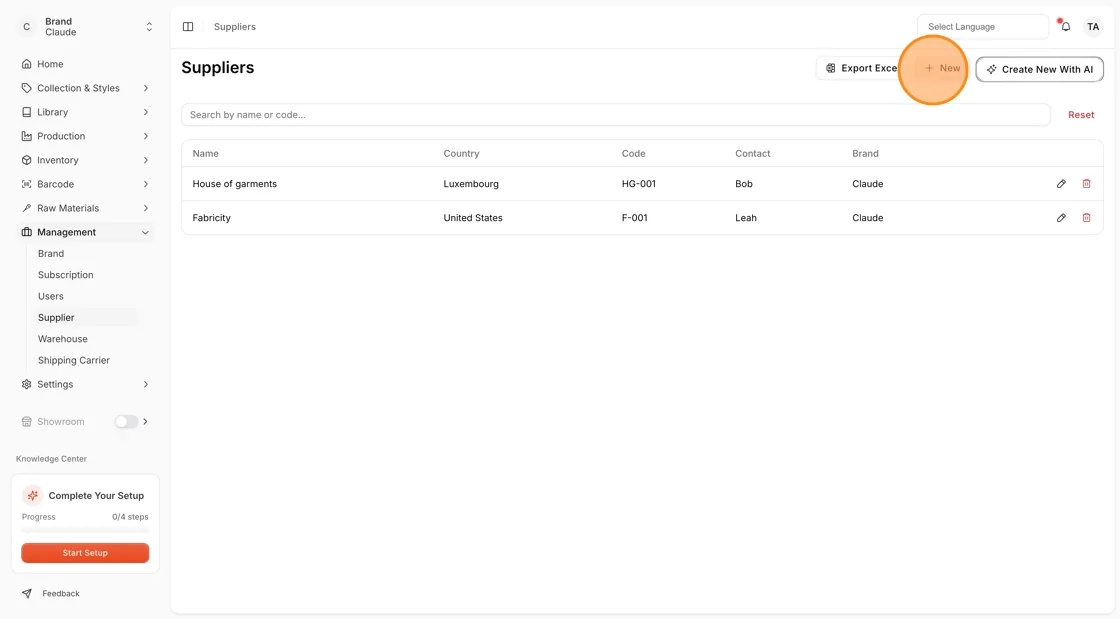The image size is (1120, 619).
Task: Open Subscription under Management
Action: coord(66,275)
